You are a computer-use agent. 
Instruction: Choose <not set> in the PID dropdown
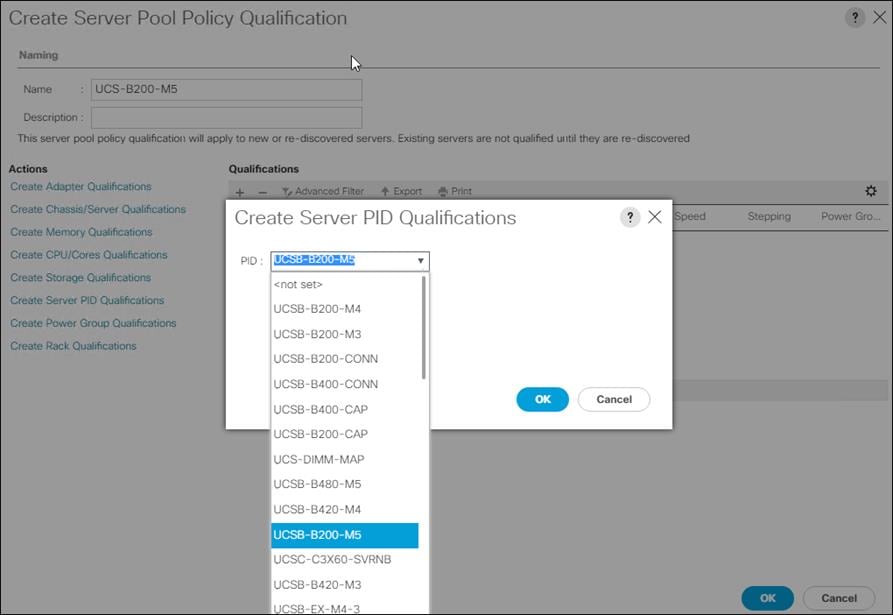(x=298, y=284)
